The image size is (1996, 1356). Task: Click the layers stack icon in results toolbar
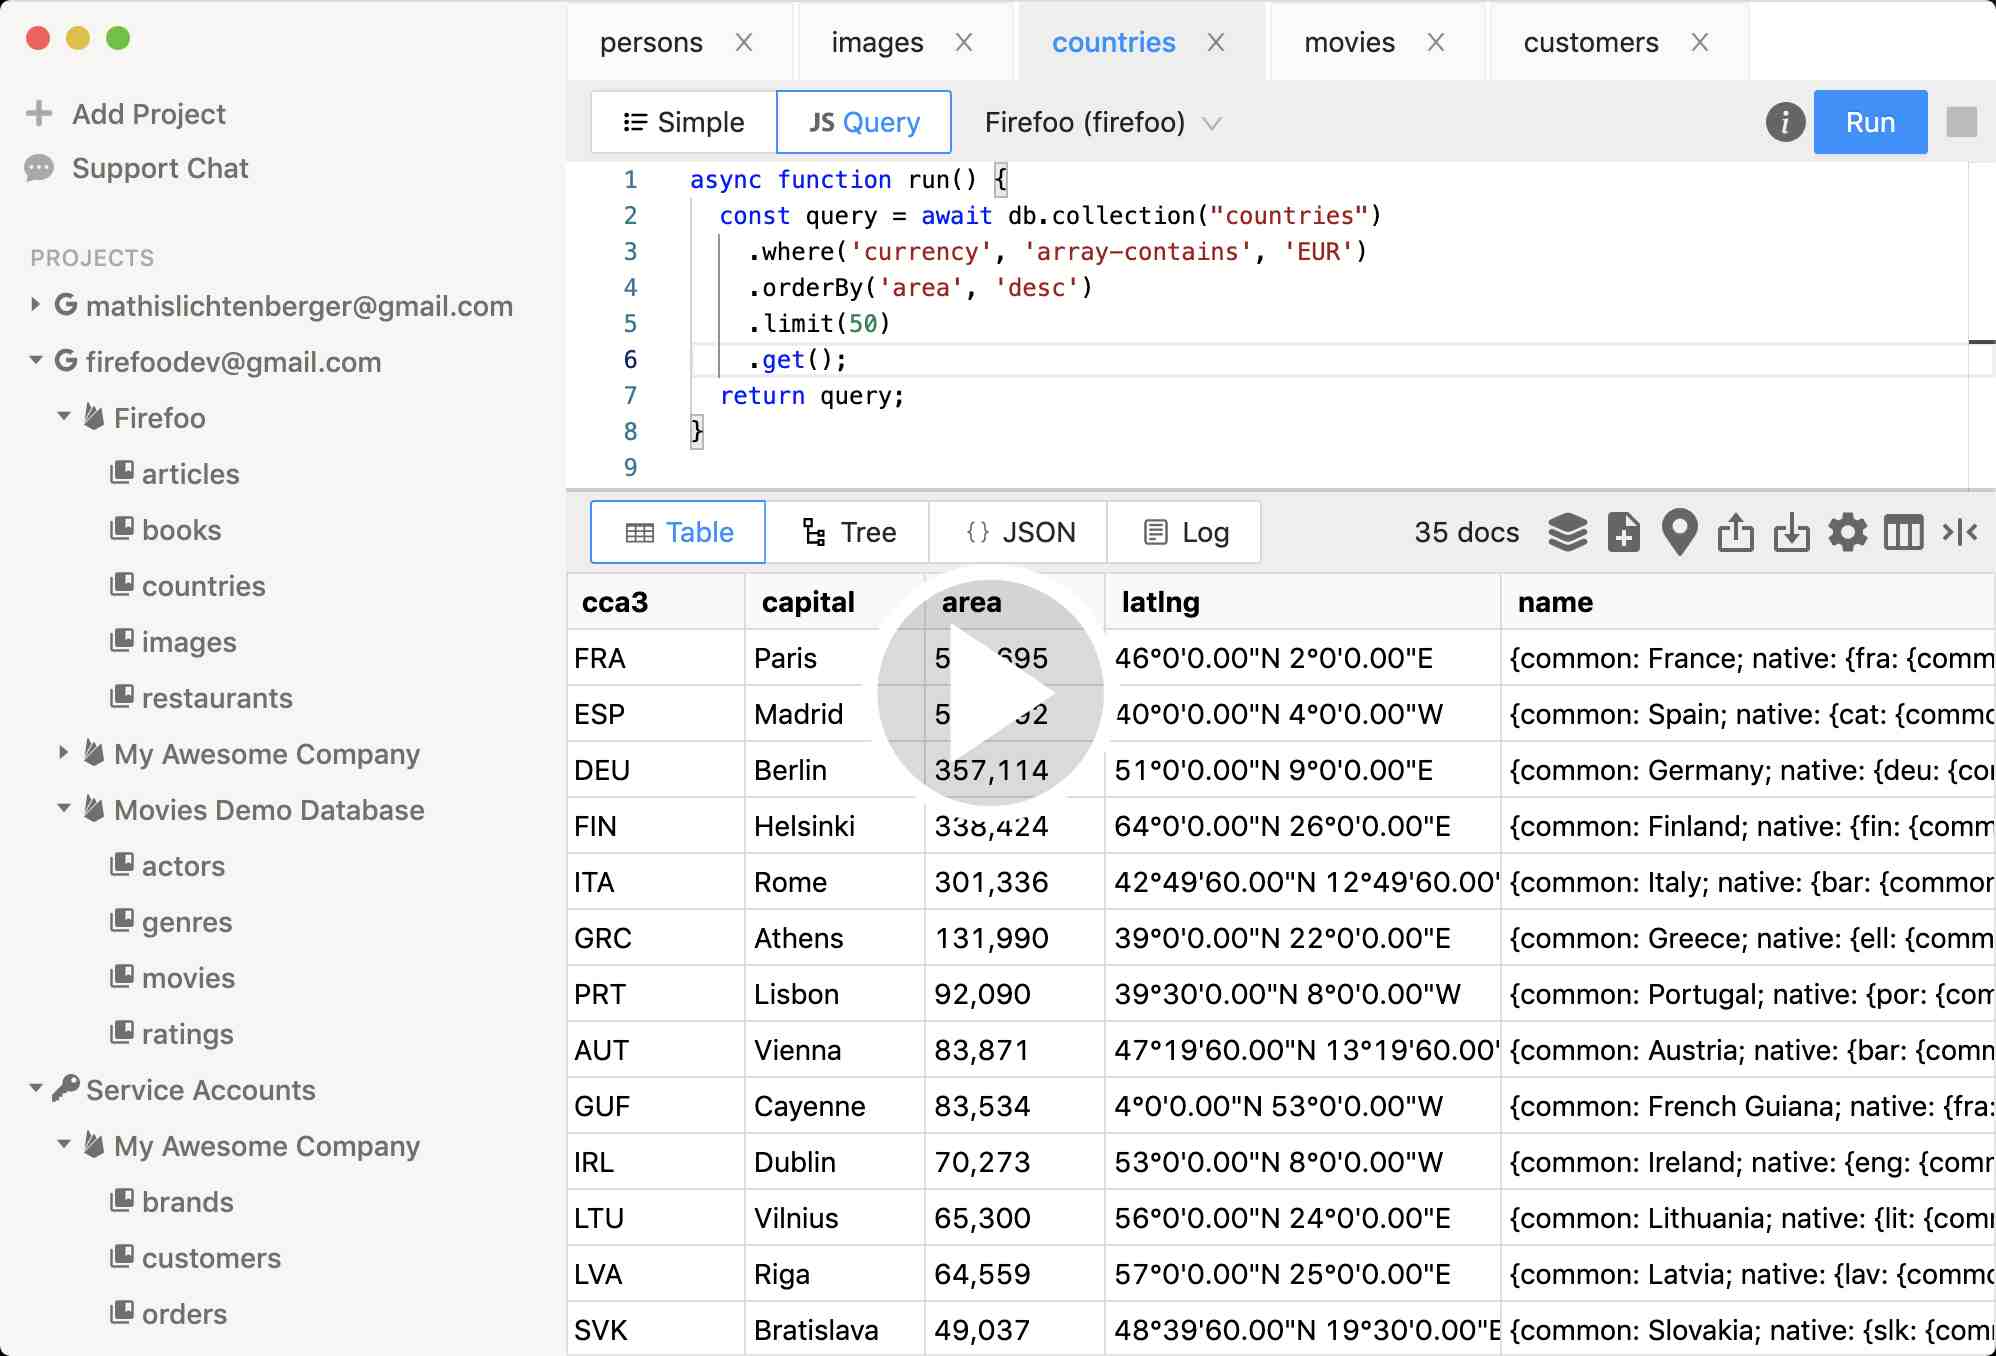(1567, 532)
